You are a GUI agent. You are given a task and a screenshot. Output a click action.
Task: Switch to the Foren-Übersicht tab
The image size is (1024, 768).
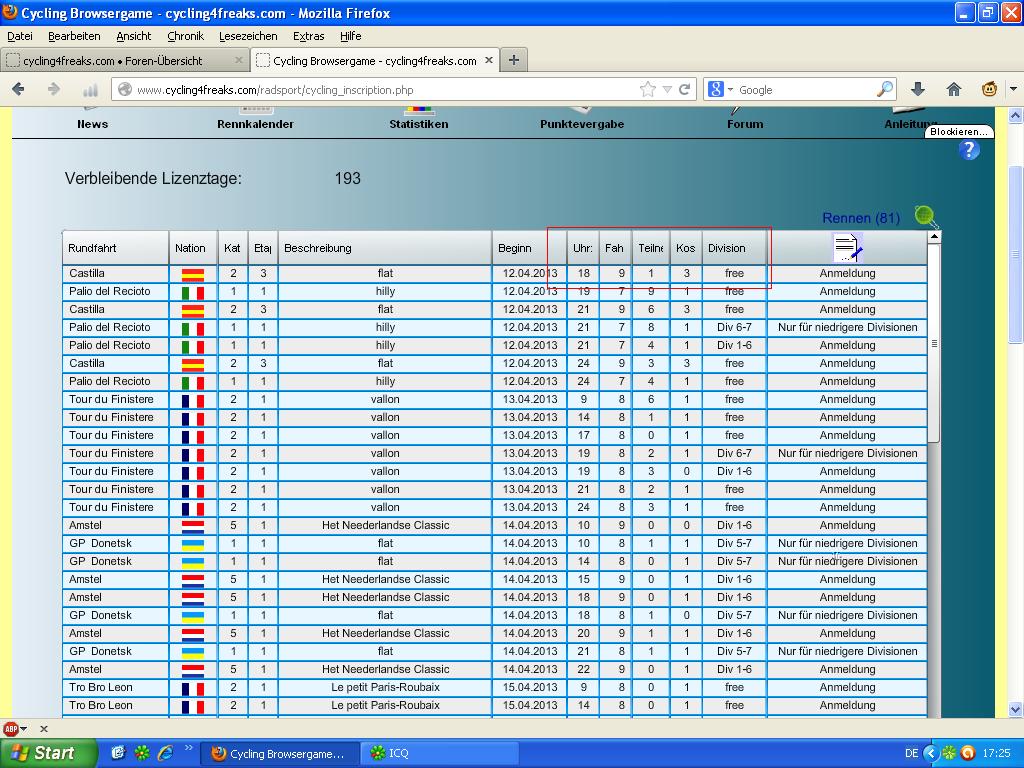124,60
